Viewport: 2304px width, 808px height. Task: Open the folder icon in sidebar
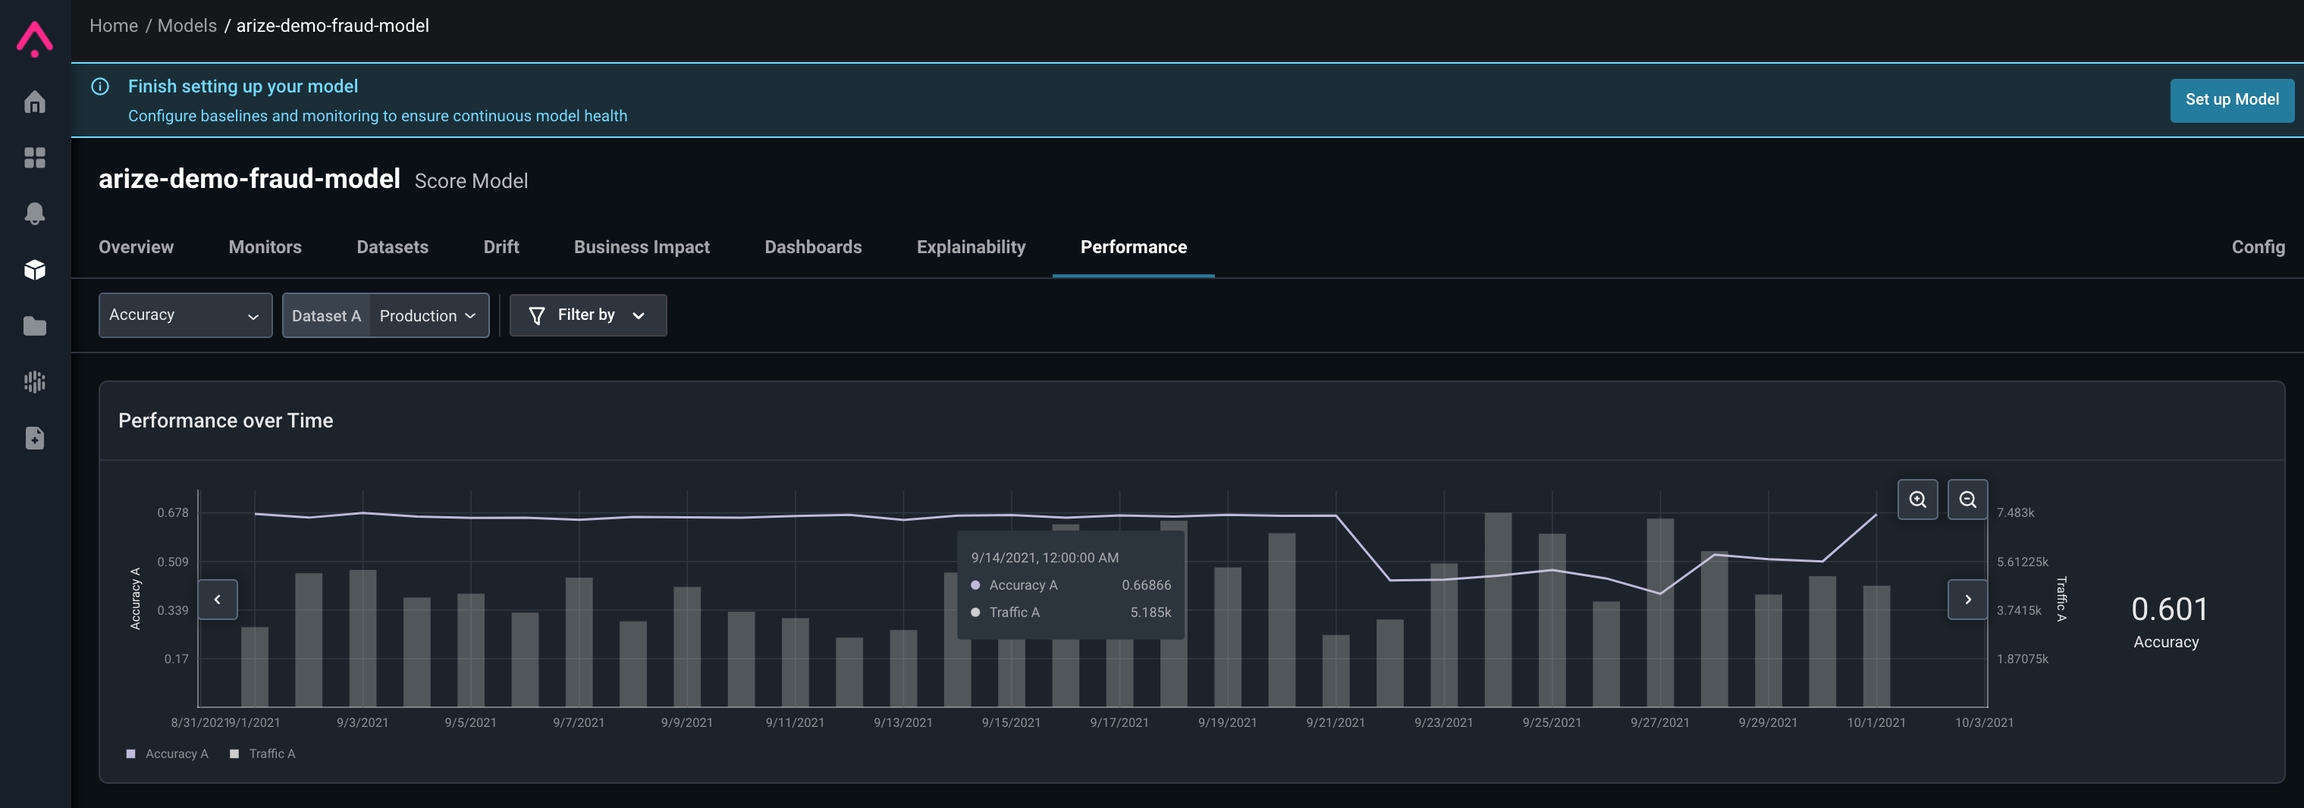point(35,326)
